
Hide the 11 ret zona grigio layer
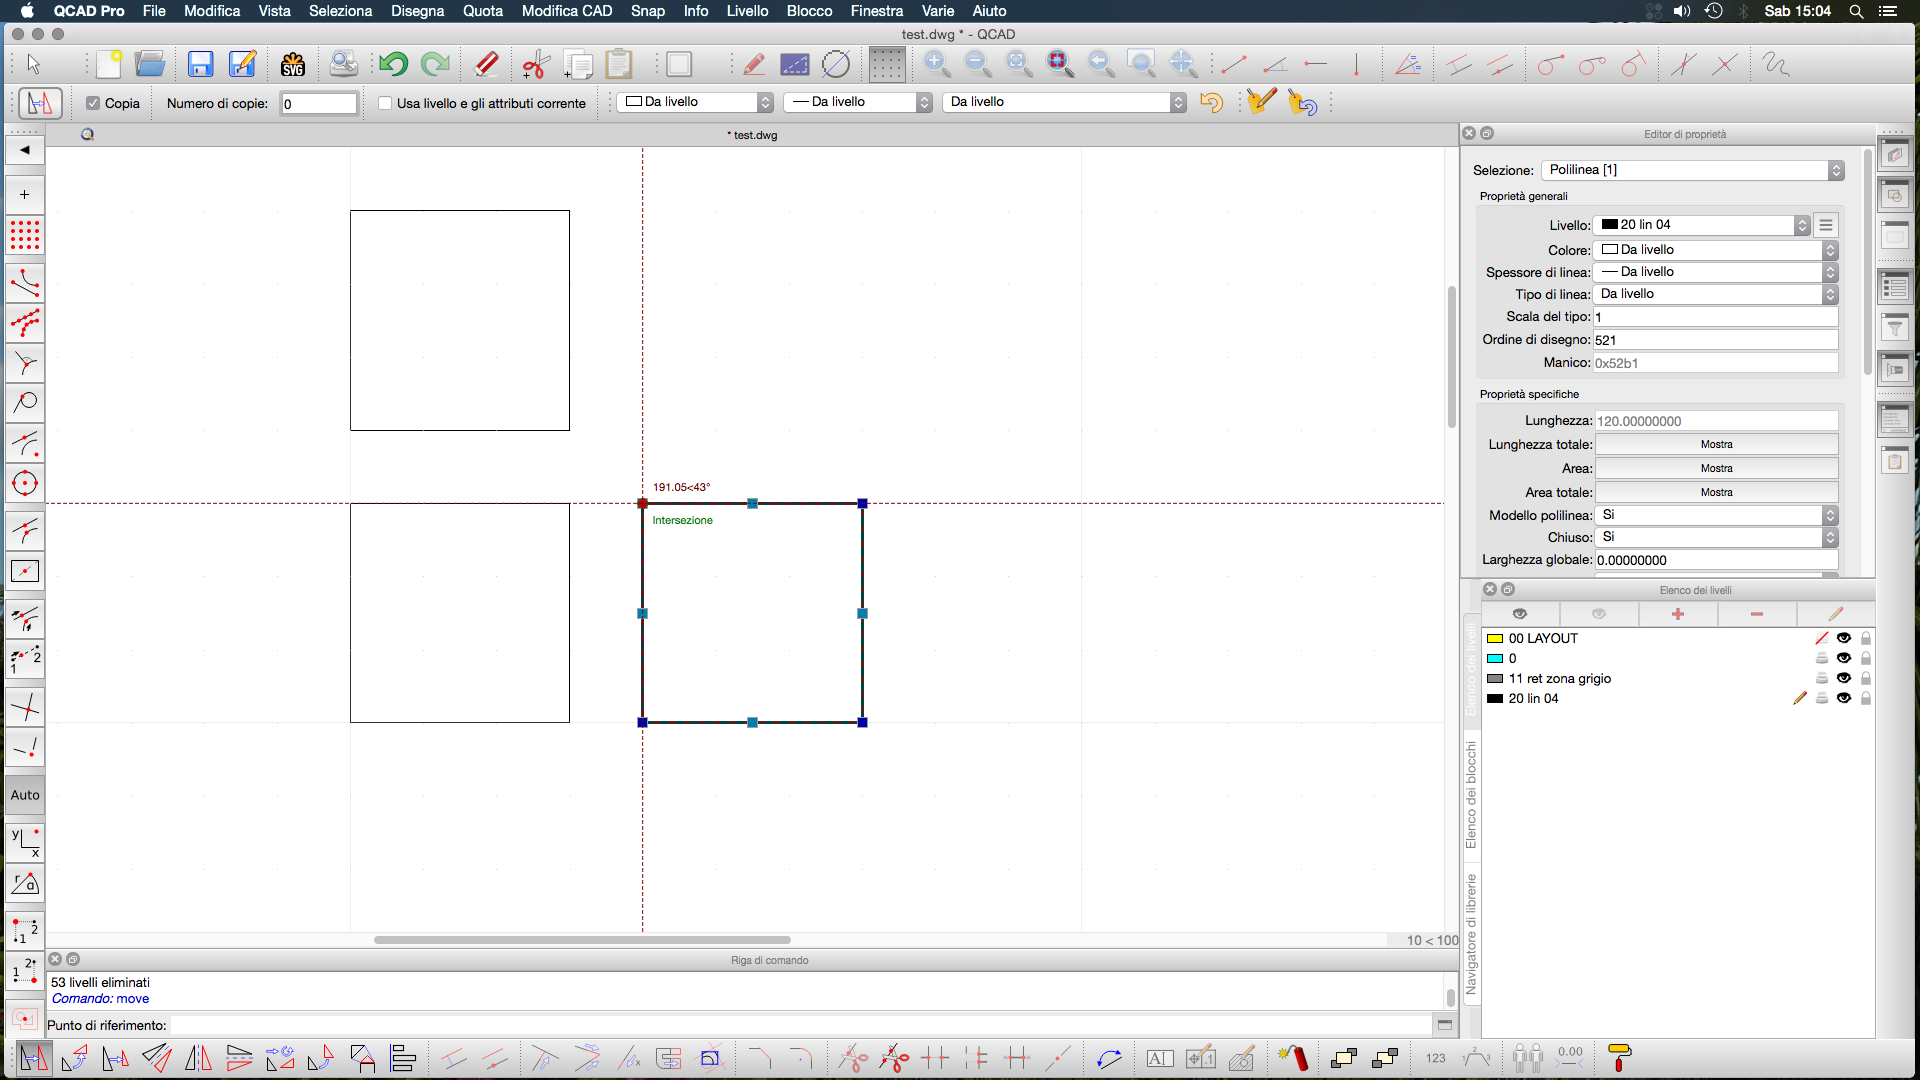[x=1843, y=678]
